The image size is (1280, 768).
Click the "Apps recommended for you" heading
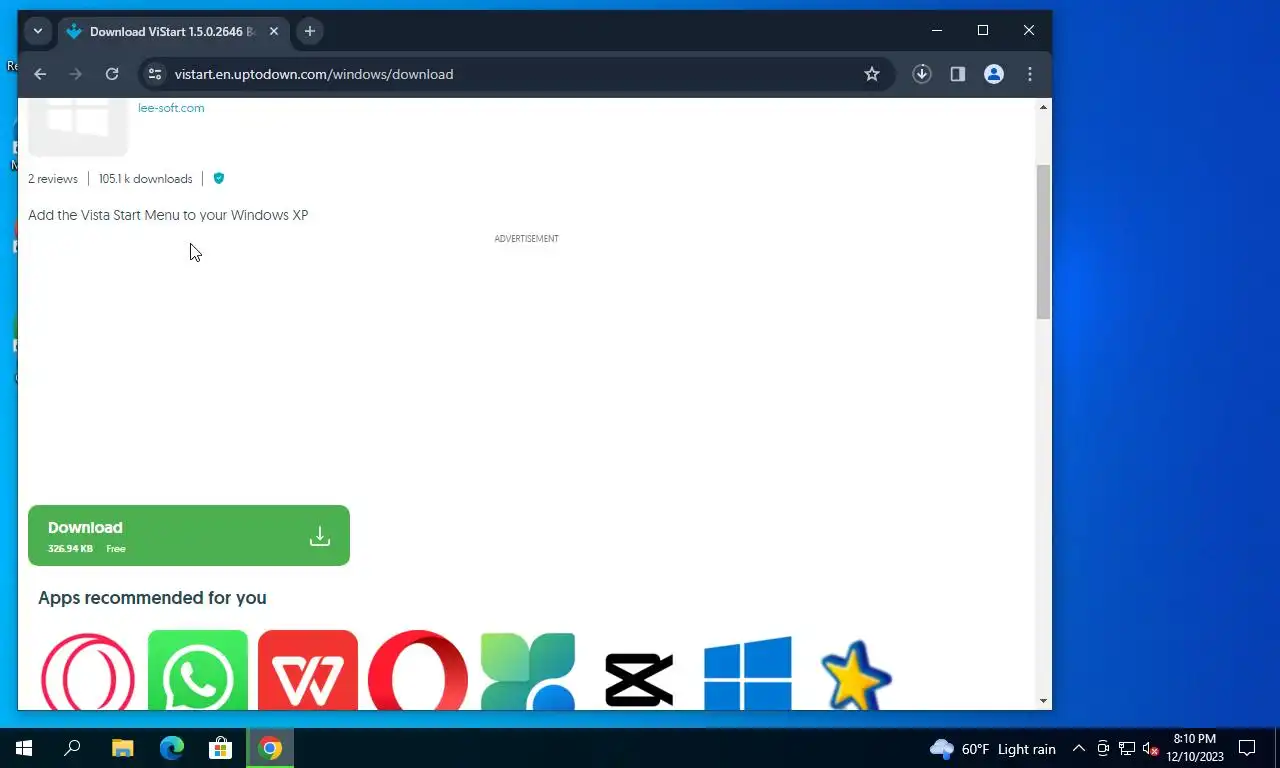[x=152, y=598]
